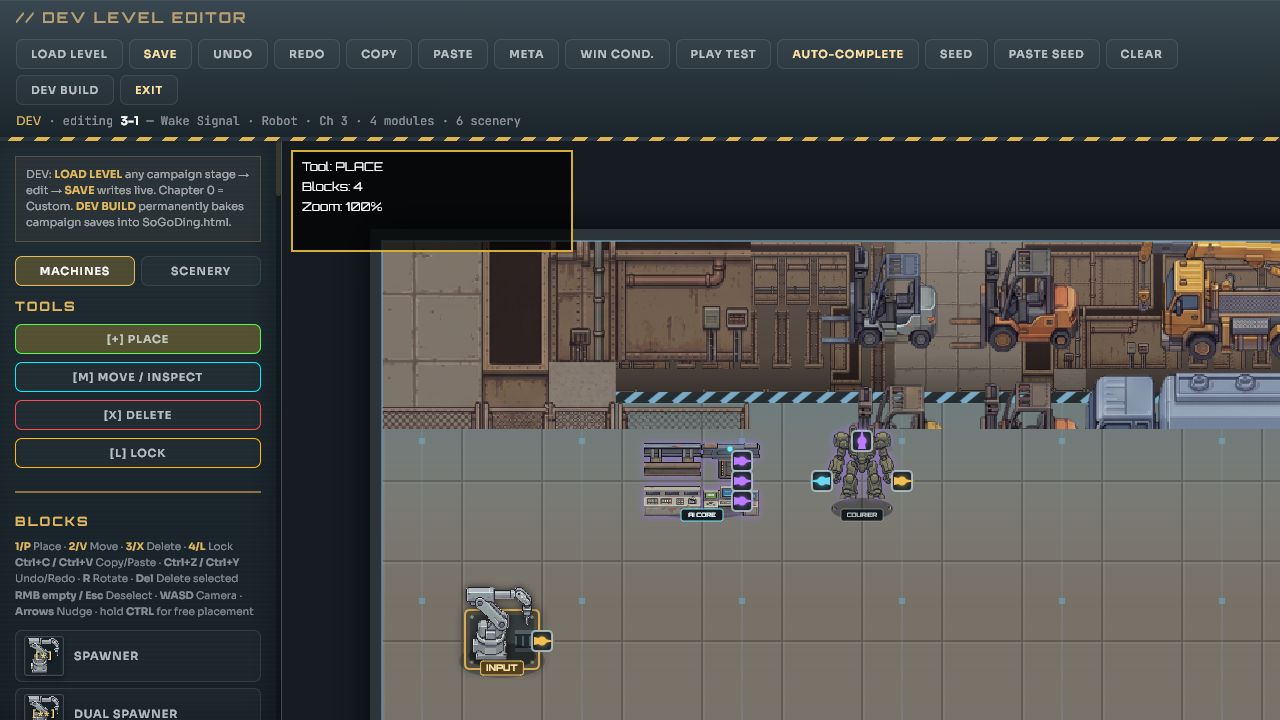Click the bottom purple port on AI Core
1280x720 pixels.
742,501
